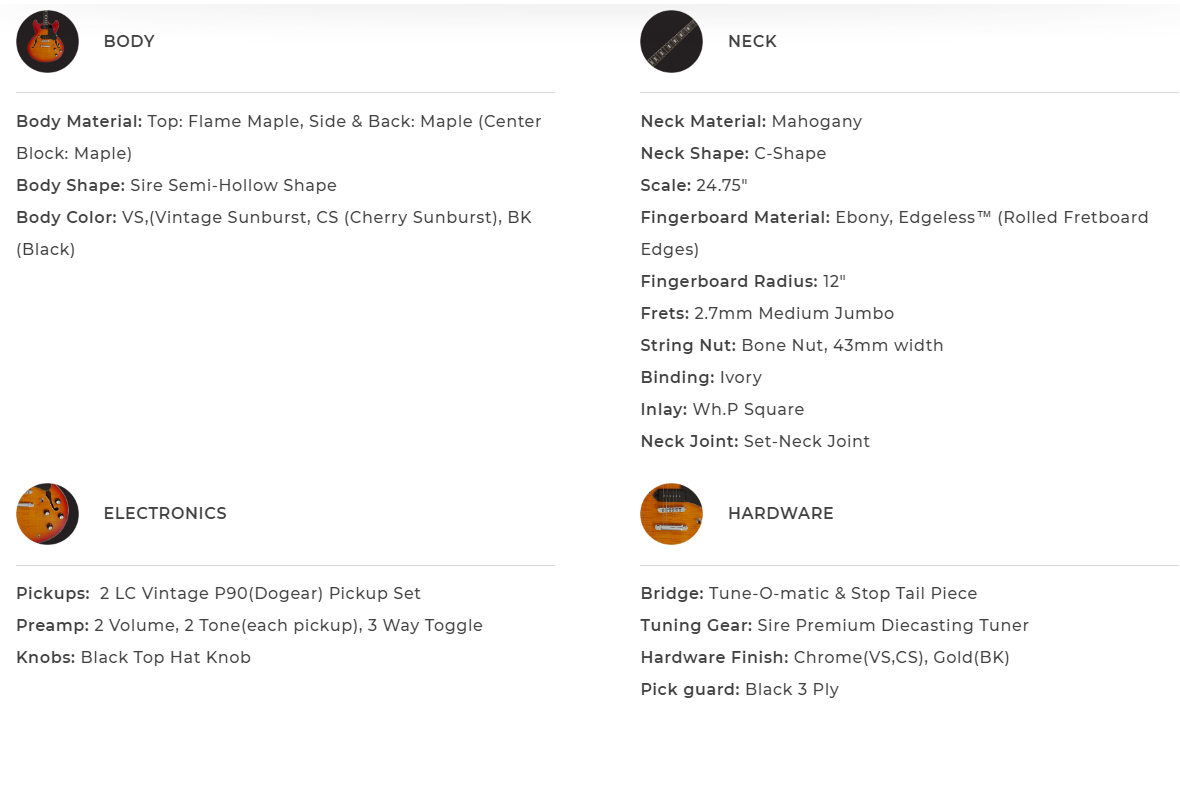Click the Hardware Finish label
This screenshot has width=1180, height=788.
[714, 658]
